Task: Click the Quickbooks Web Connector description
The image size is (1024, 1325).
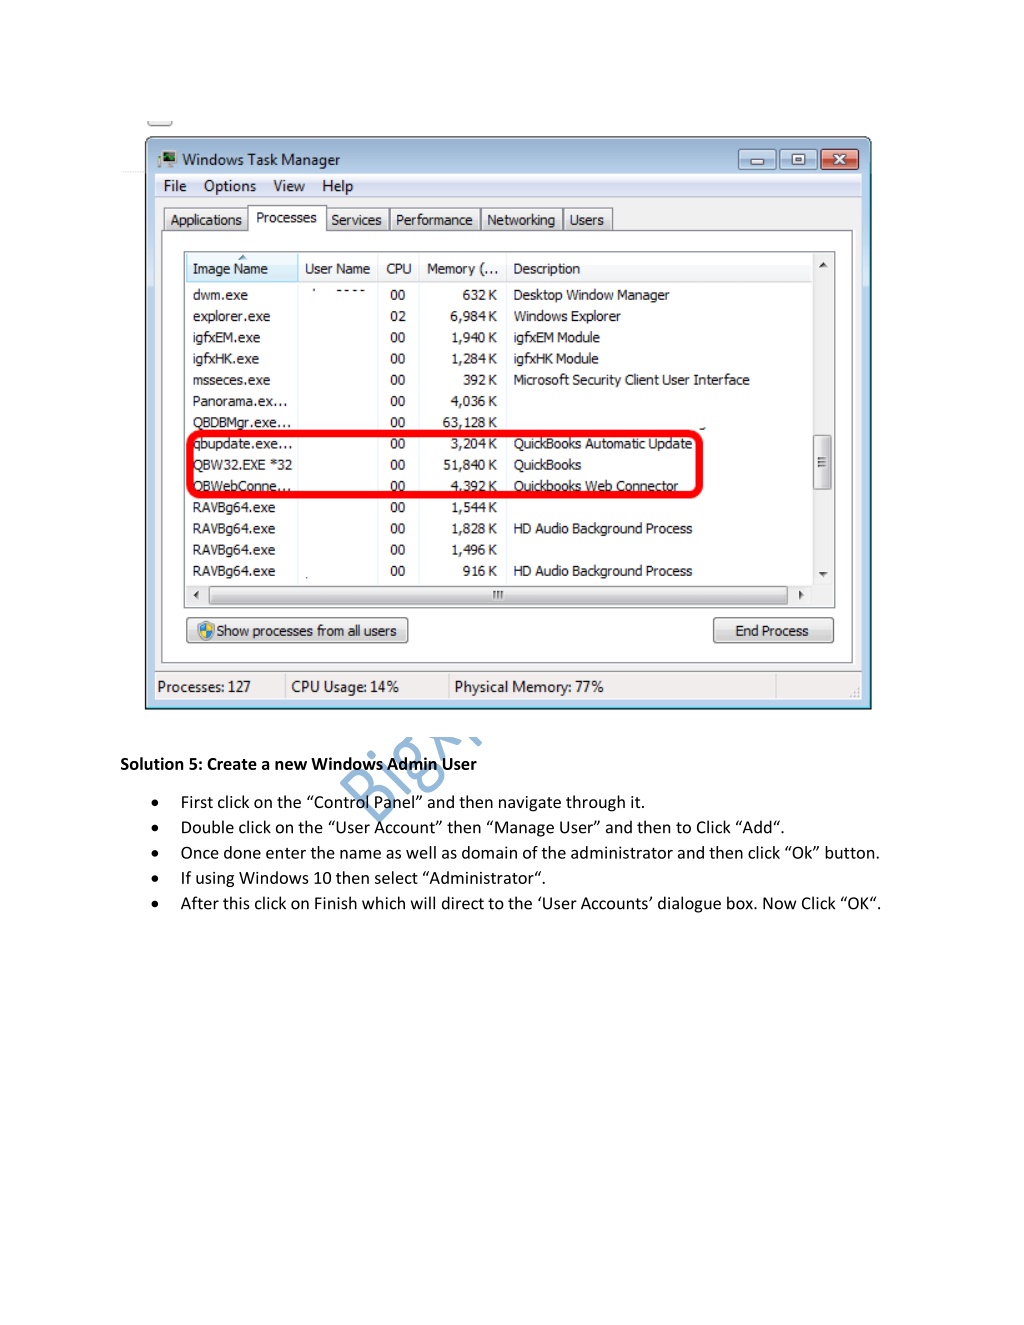Action: tap(596, 486)
